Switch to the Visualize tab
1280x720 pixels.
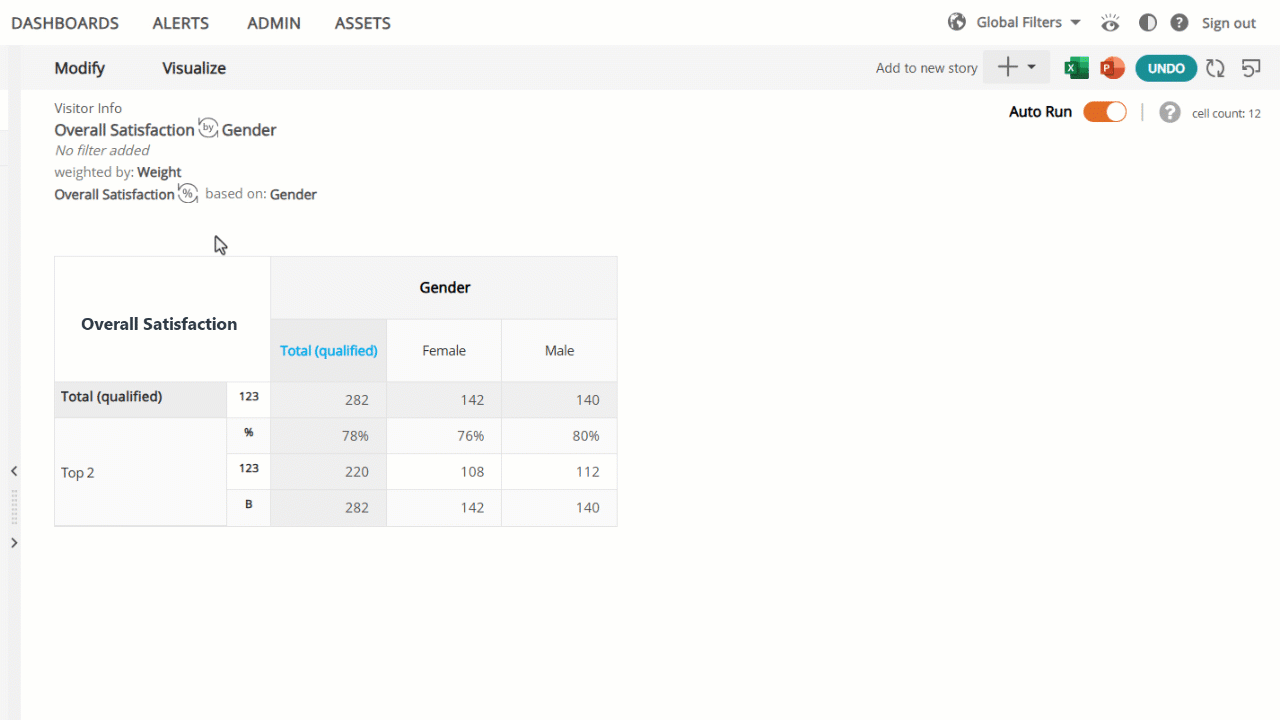coord(194,68)
